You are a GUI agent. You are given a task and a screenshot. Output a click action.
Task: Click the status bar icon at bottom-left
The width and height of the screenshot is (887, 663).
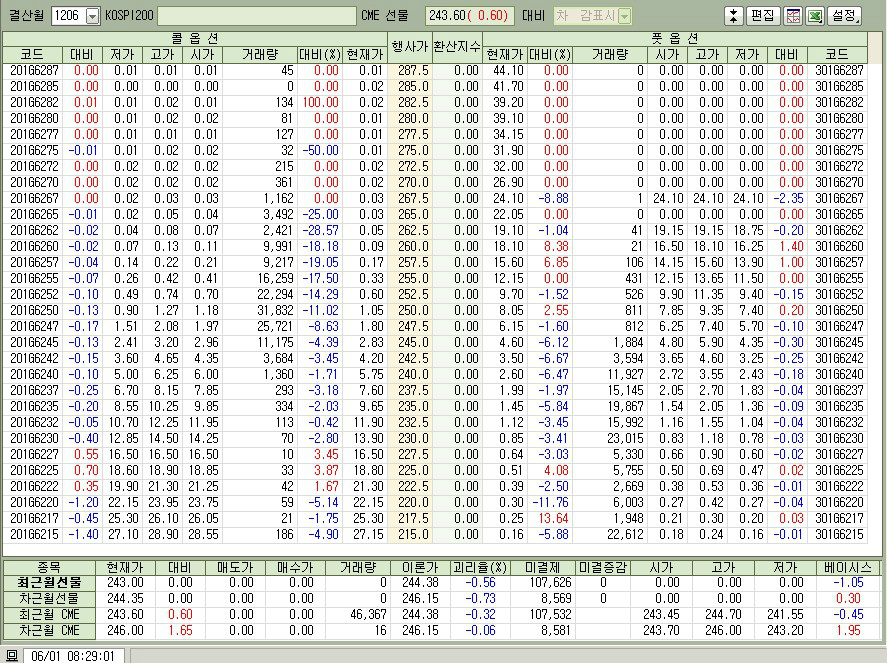pos(12,655)
